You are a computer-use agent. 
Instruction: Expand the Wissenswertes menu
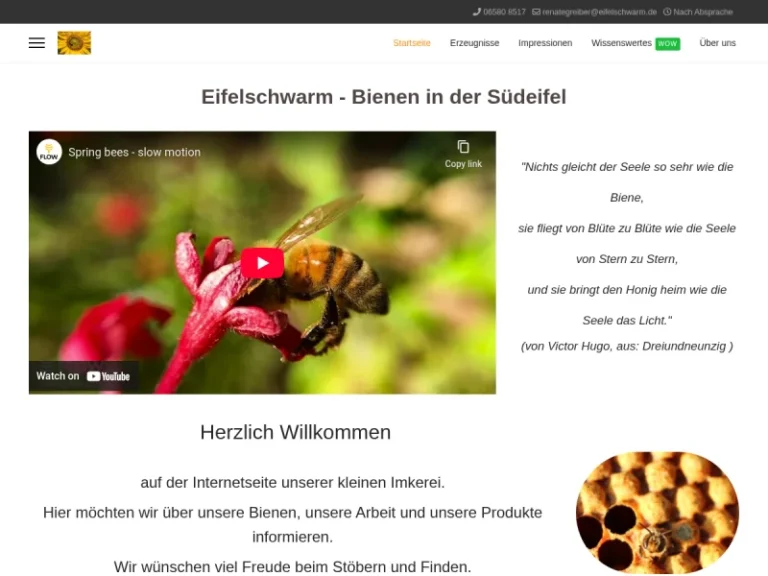coord(621,43)
